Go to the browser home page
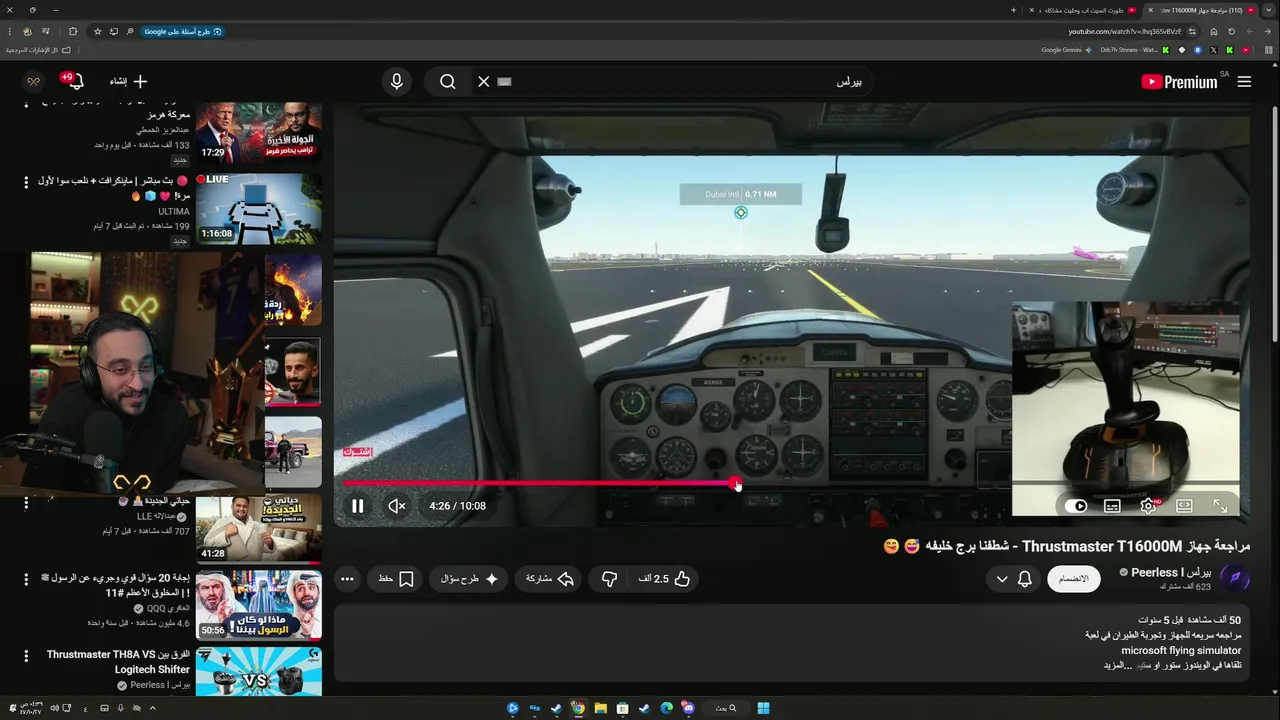 [1214, 31]
